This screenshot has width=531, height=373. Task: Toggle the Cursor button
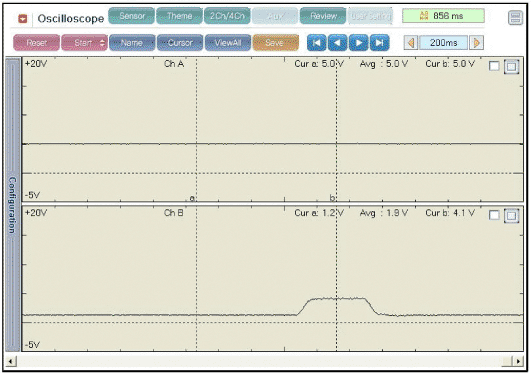click(x=180, y=43)
